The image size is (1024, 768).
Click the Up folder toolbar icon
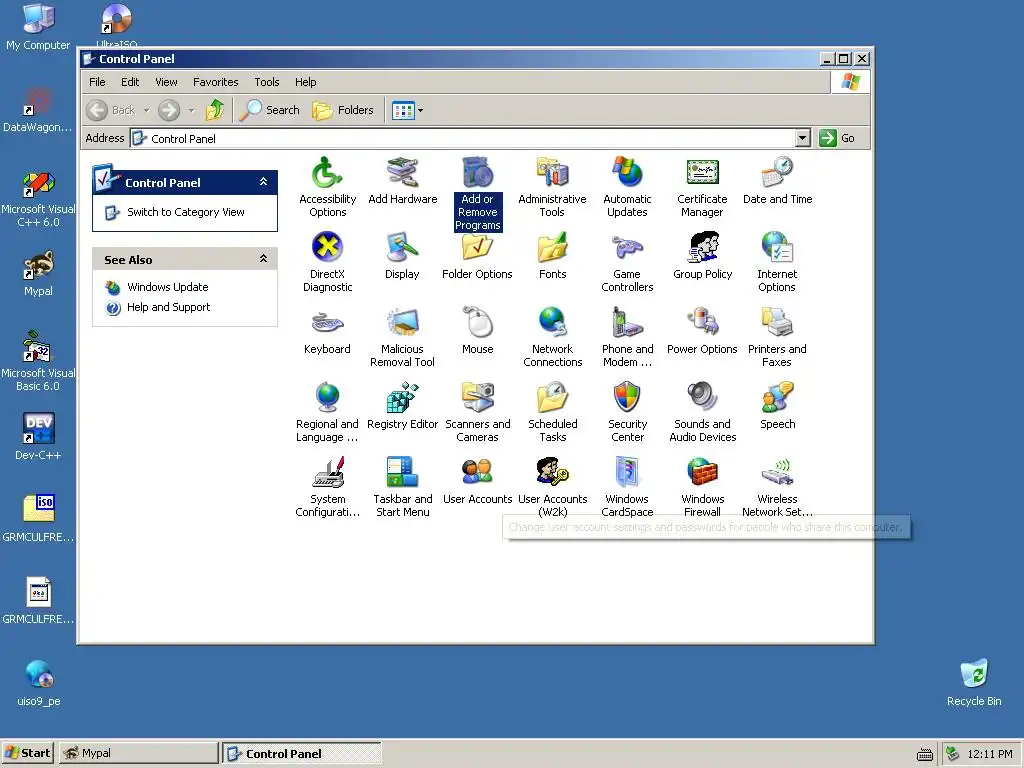pyautogui.click(x=215, y=110)
